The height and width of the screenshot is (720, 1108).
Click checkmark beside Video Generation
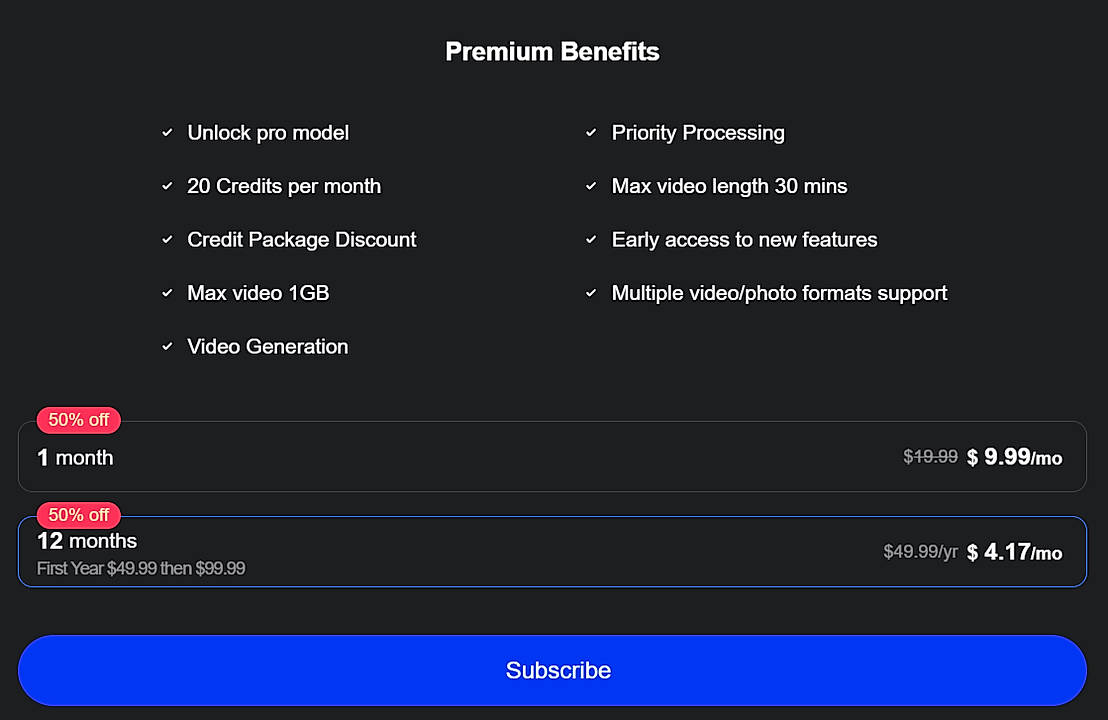click(x=167, y=347)
